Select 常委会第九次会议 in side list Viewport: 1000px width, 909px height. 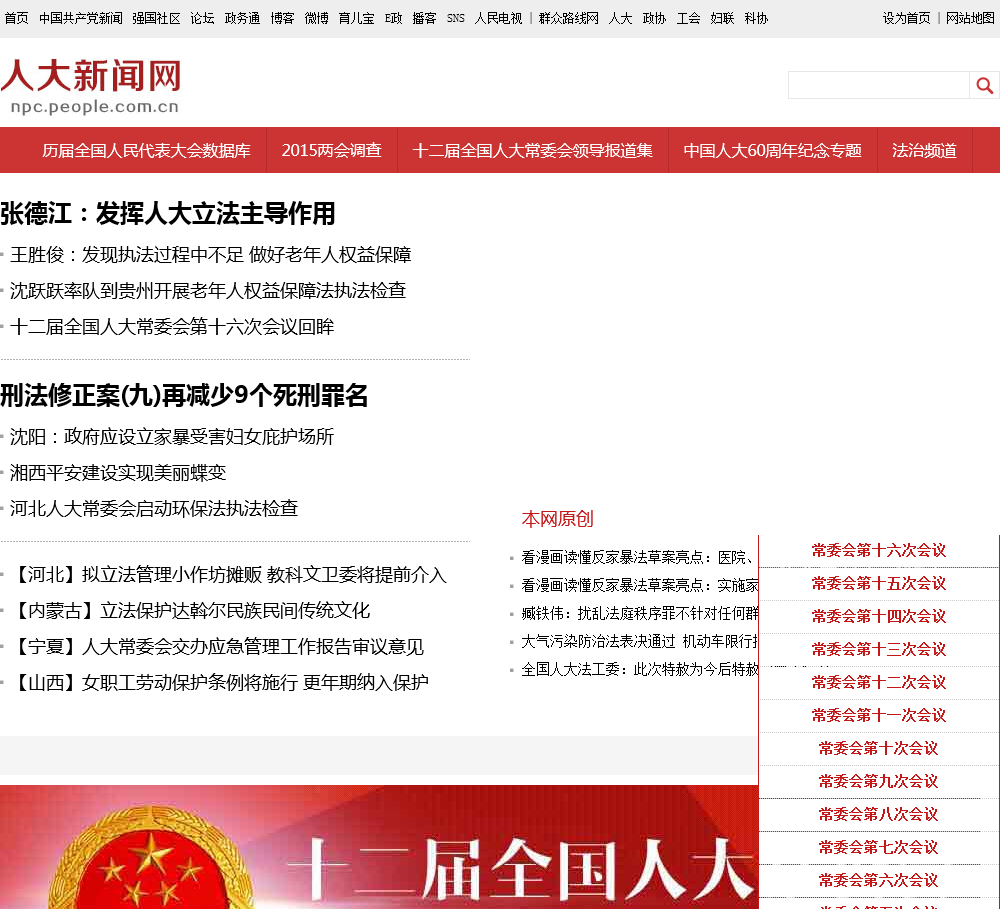(879, 781)
